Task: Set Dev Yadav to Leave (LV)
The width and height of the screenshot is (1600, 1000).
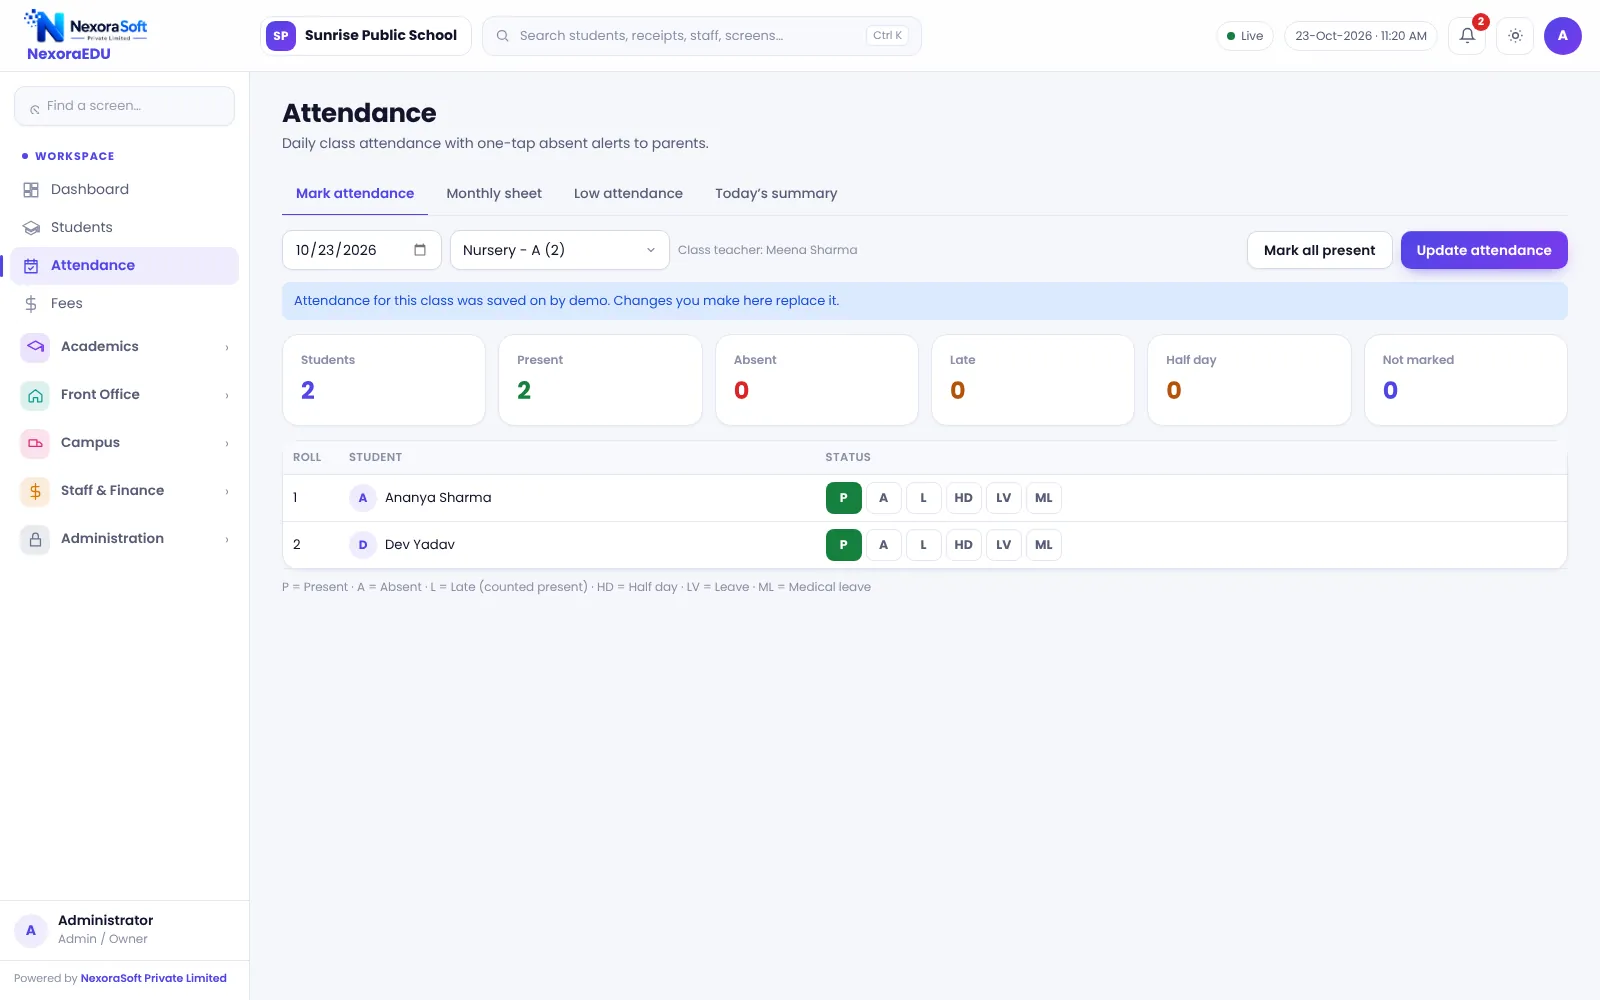Action: 1003,545
